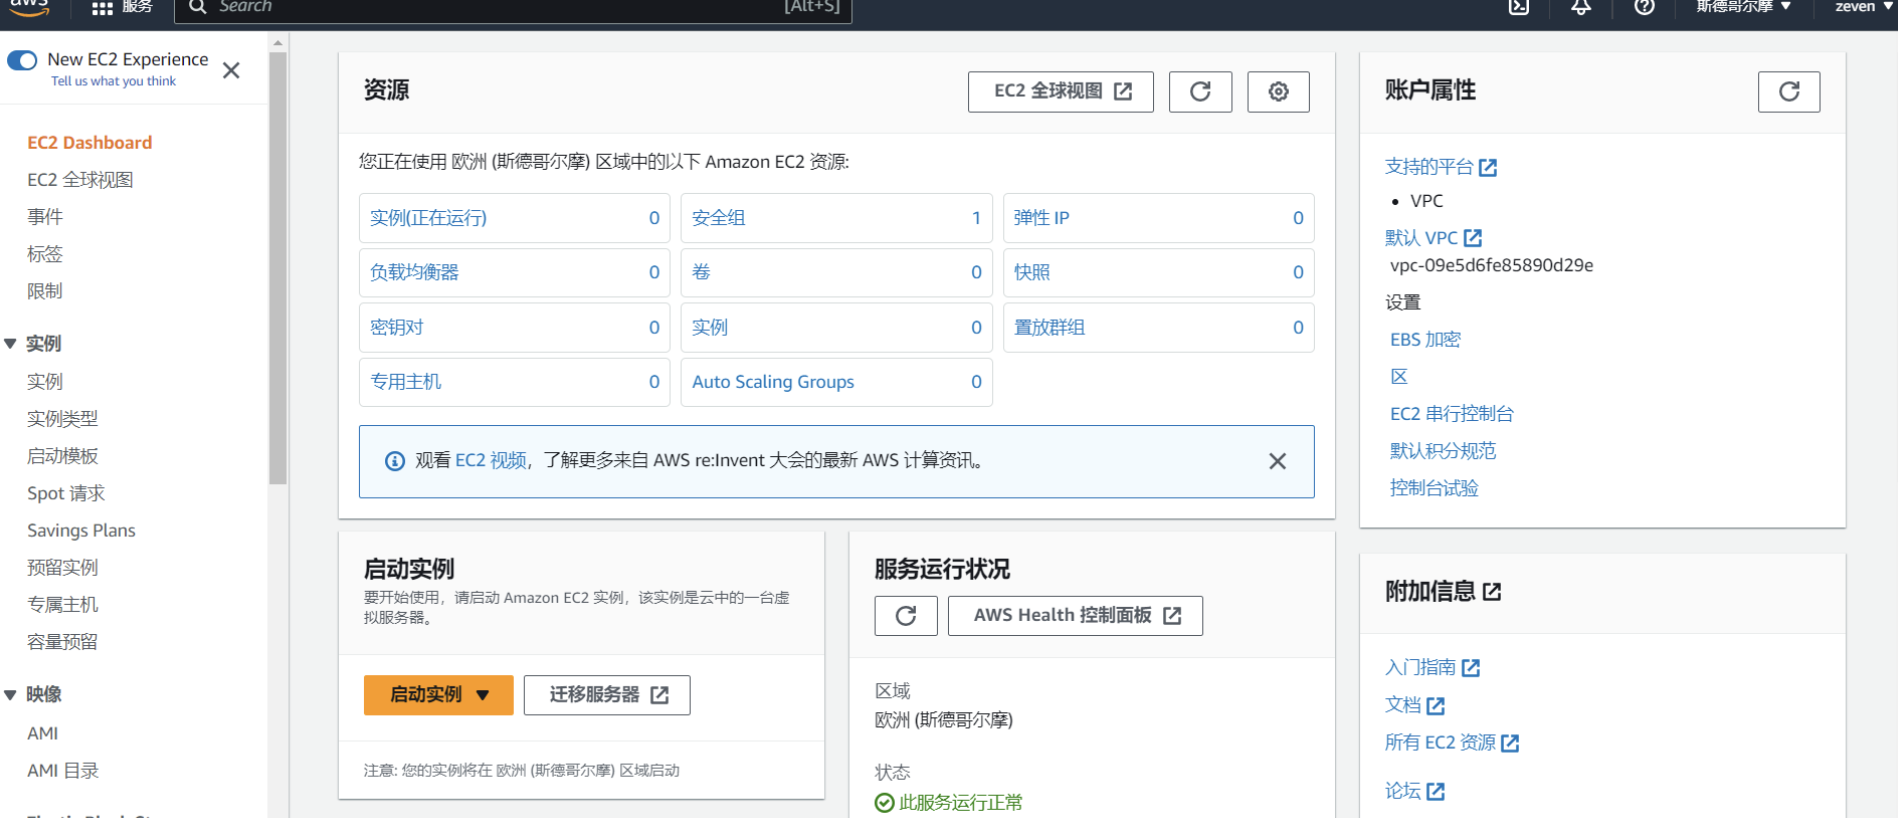Refresh the 服务运行状况 service health panel
1898x818 pixels.
[905, 616]
